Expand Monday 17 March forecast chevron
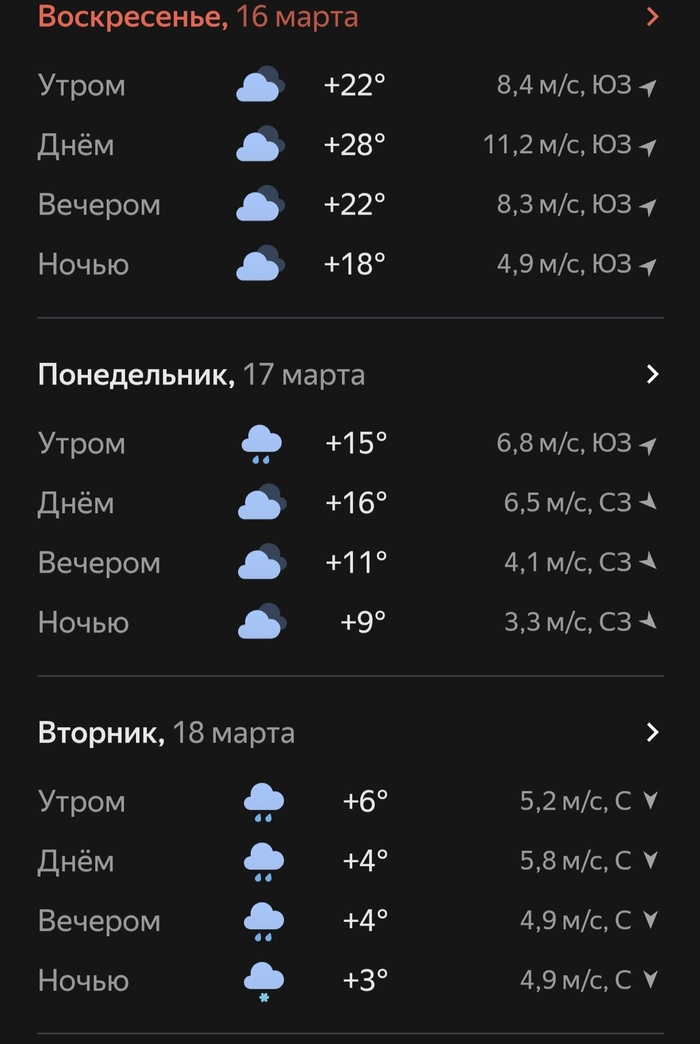This screenshot has width=700, height=1044. [x=653, y=374]
